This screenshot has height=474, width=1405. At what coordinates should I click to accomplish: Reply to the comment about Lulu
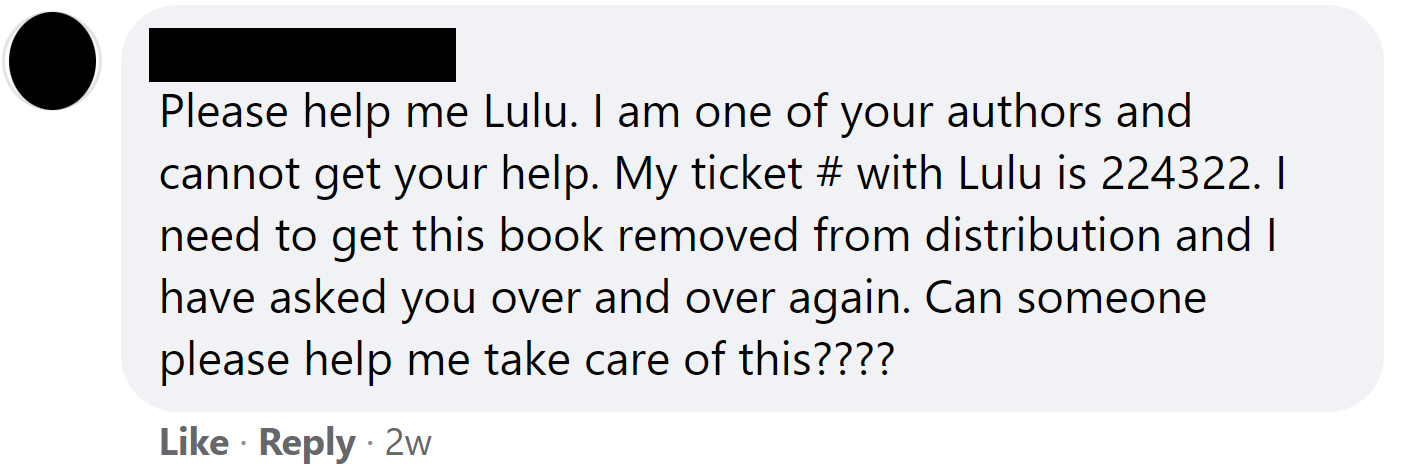click(307, 443)
